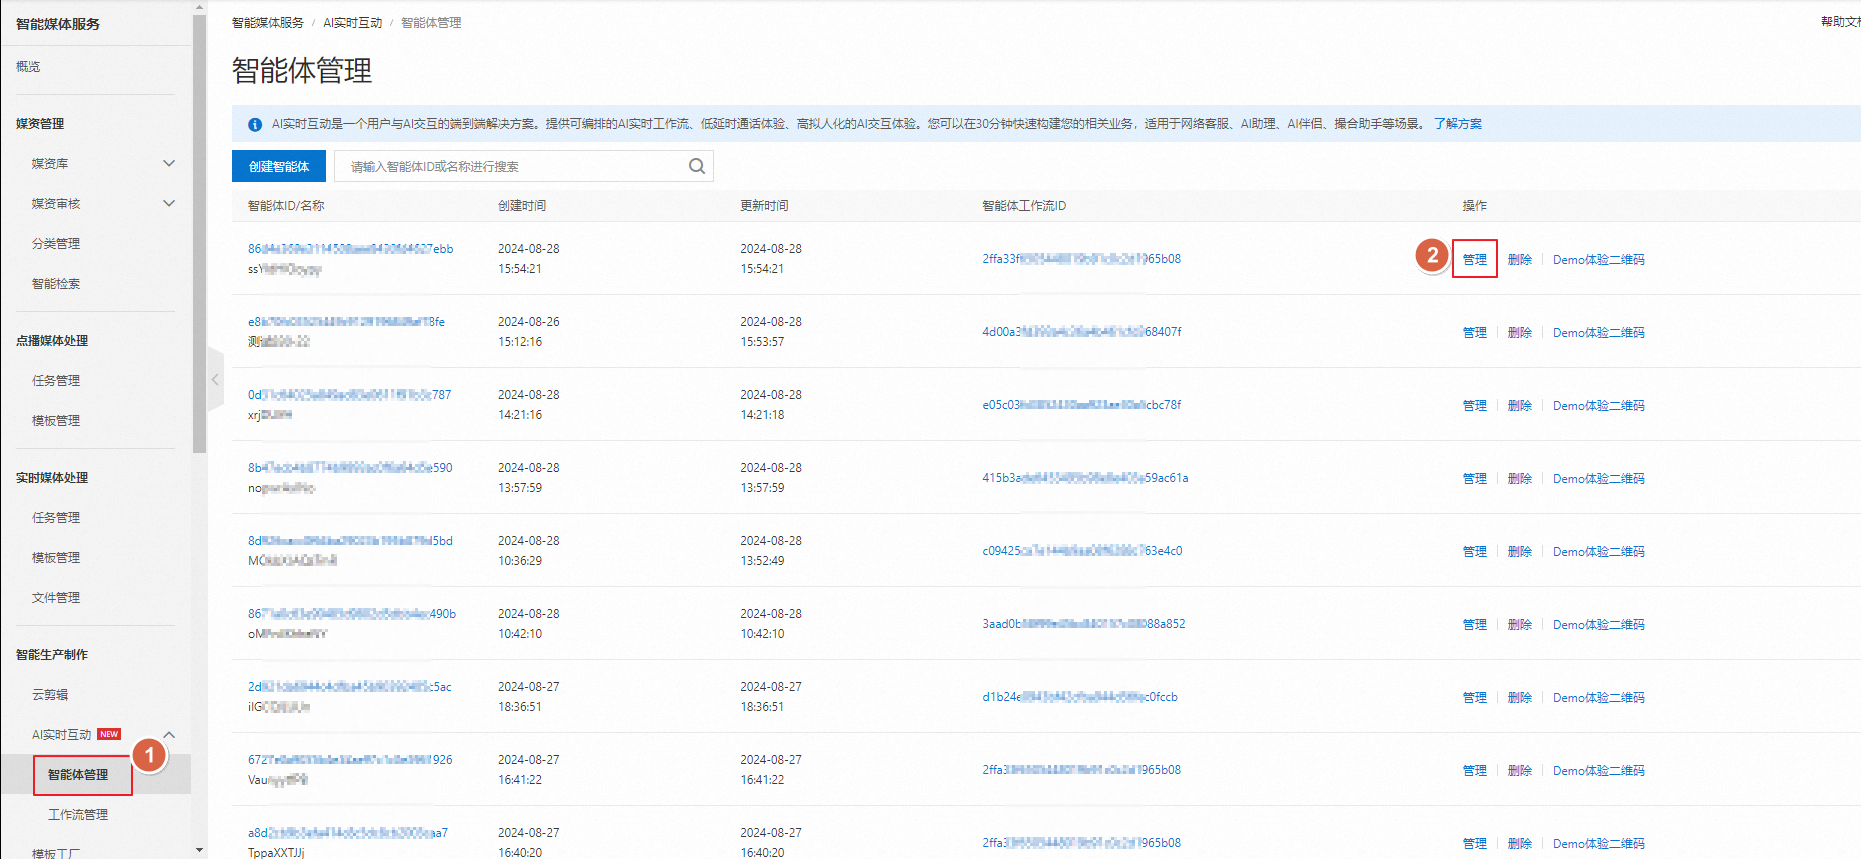Expand the 媒资库 submenu chevron

(169, 163)
